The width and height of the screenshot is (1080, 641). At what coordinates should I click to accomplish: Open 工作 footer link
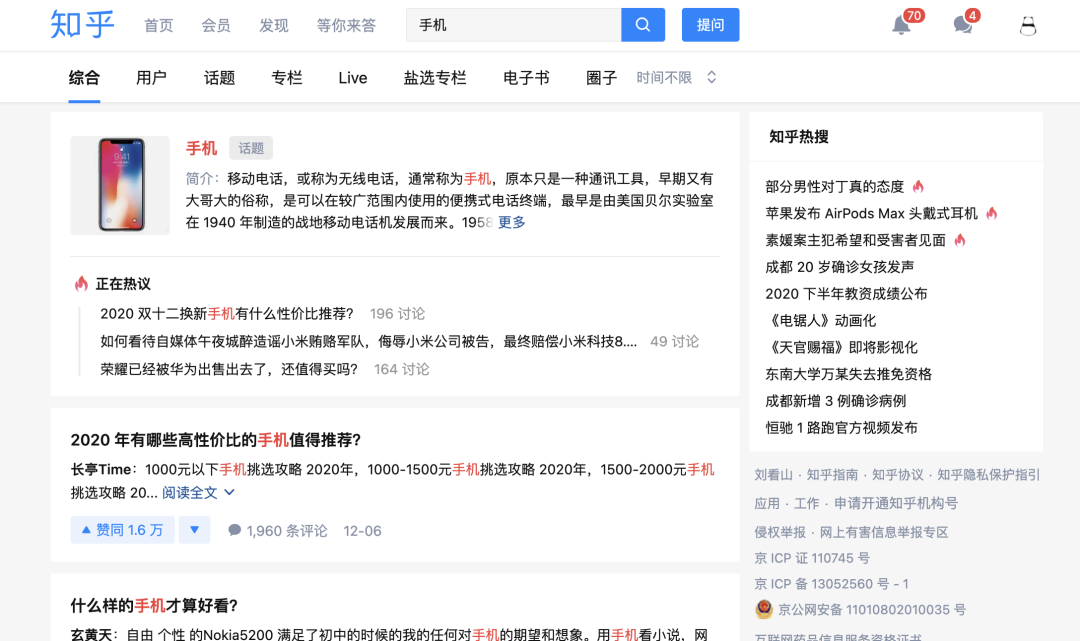coord(807,503)
